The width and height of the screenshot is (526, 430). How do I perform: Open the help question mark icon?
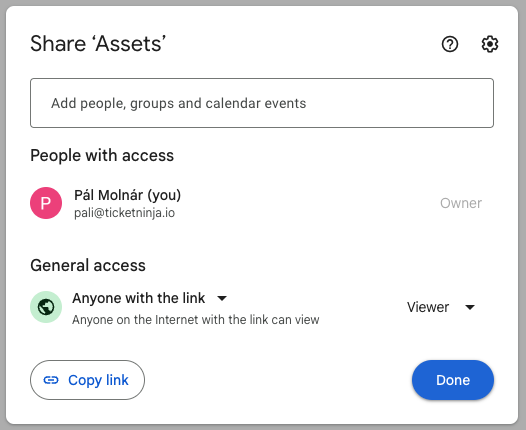(x=450, y=44)
